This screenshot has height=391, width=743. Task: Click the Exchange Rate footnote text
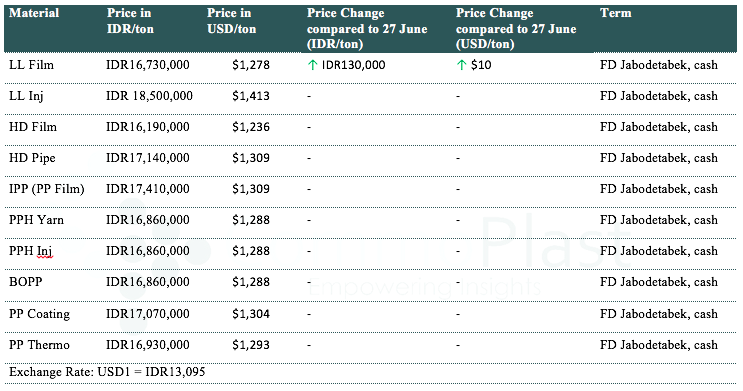coord(107,372)
